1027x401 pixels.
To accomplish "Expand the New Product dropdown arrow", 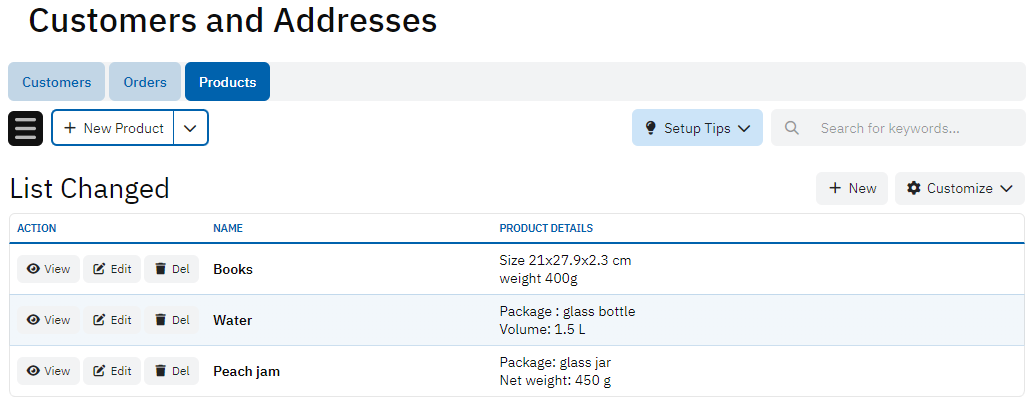I will (x=191, y=128).
